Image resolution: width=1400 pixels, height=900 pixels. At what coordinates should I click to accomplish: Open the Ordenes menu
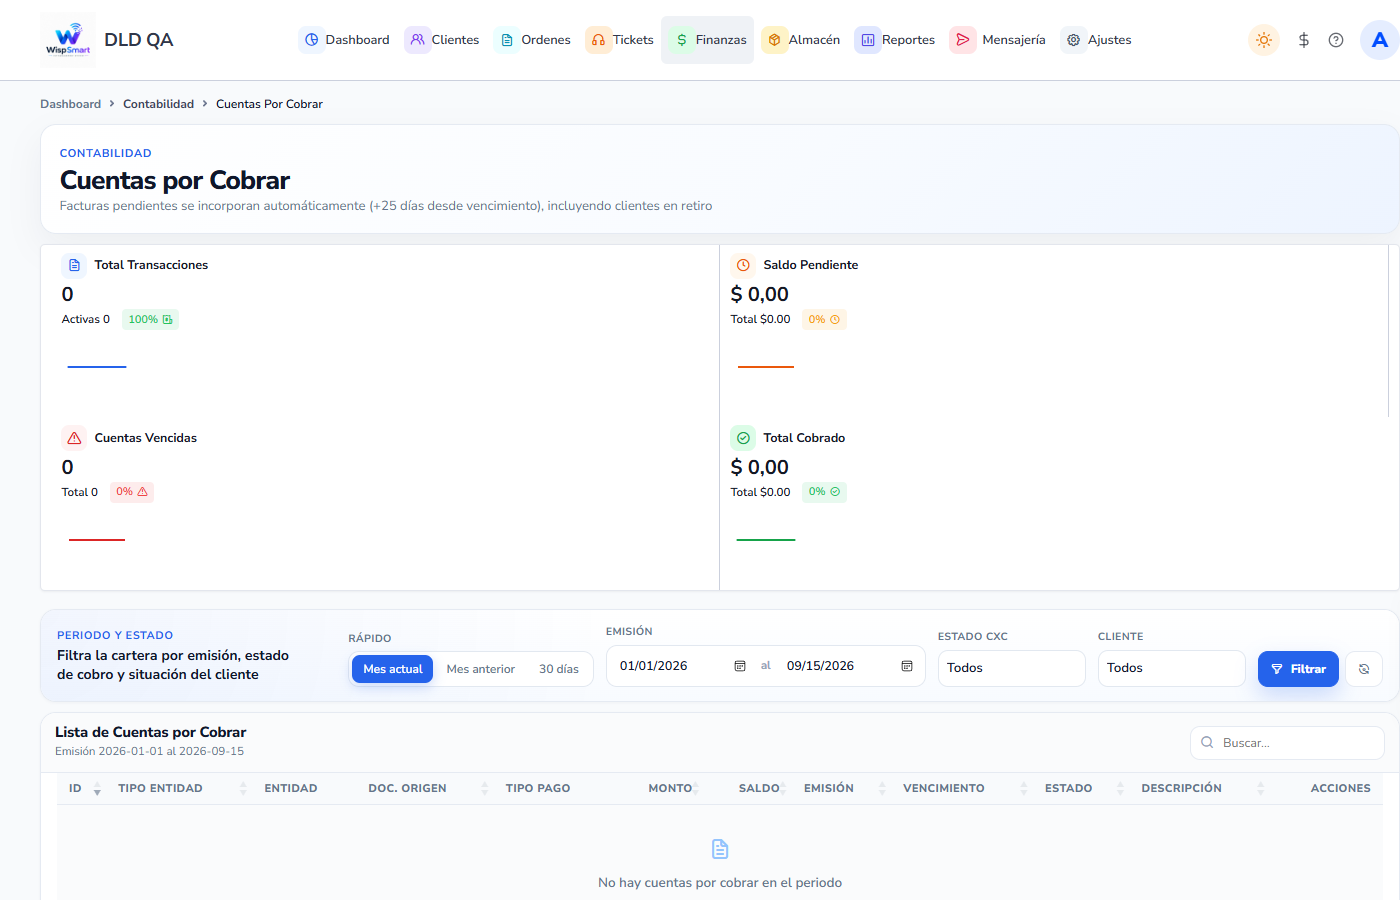[535, 40]
